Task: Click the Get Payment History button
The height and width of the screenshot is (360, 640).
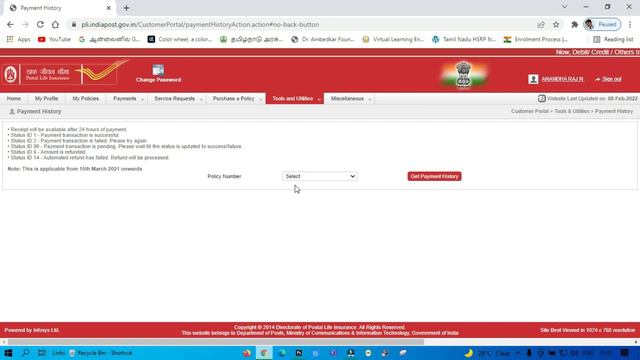Action: pos(434,176)
